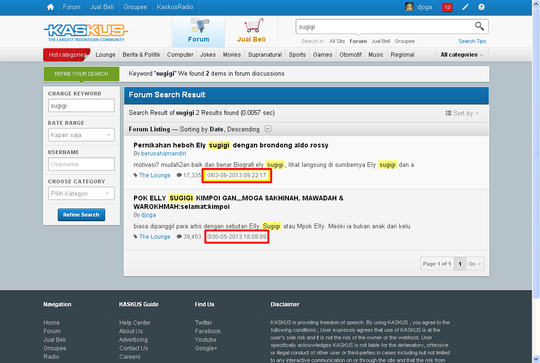Click the search magnifier icon

coord(479,26)
